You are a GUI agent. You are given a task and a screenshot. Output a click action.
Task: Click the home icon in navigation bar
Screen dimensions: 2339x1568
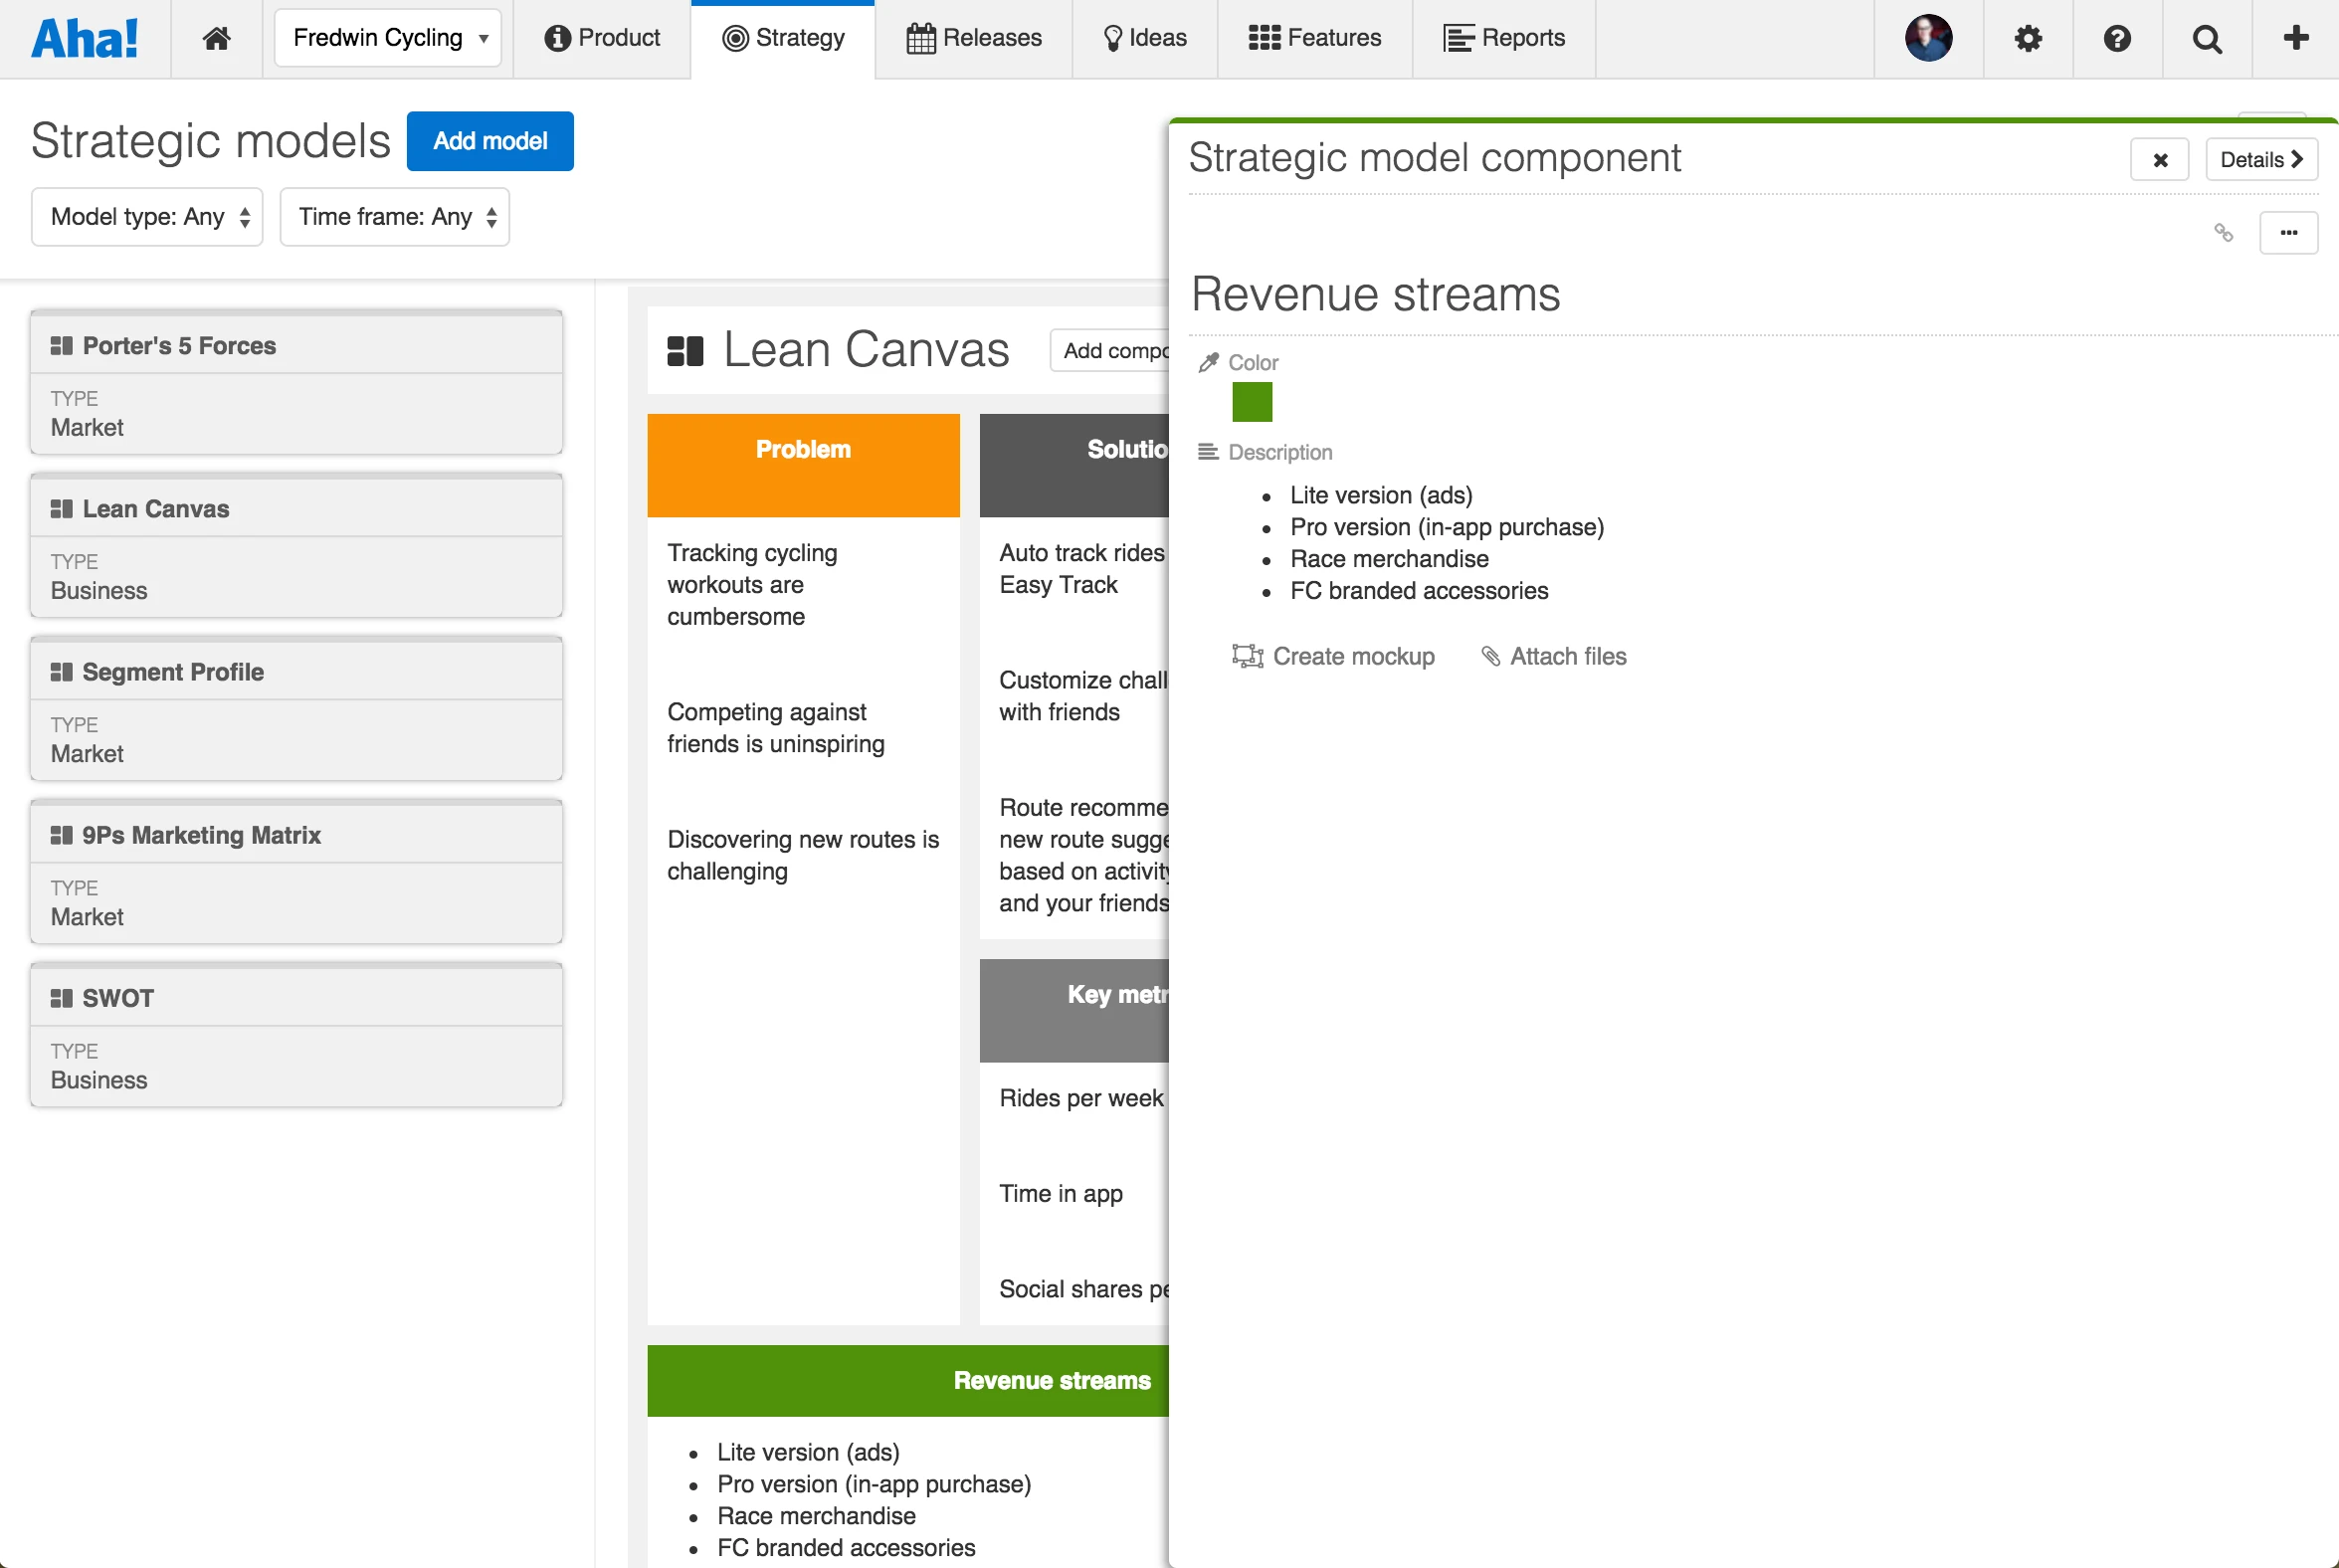216,38
